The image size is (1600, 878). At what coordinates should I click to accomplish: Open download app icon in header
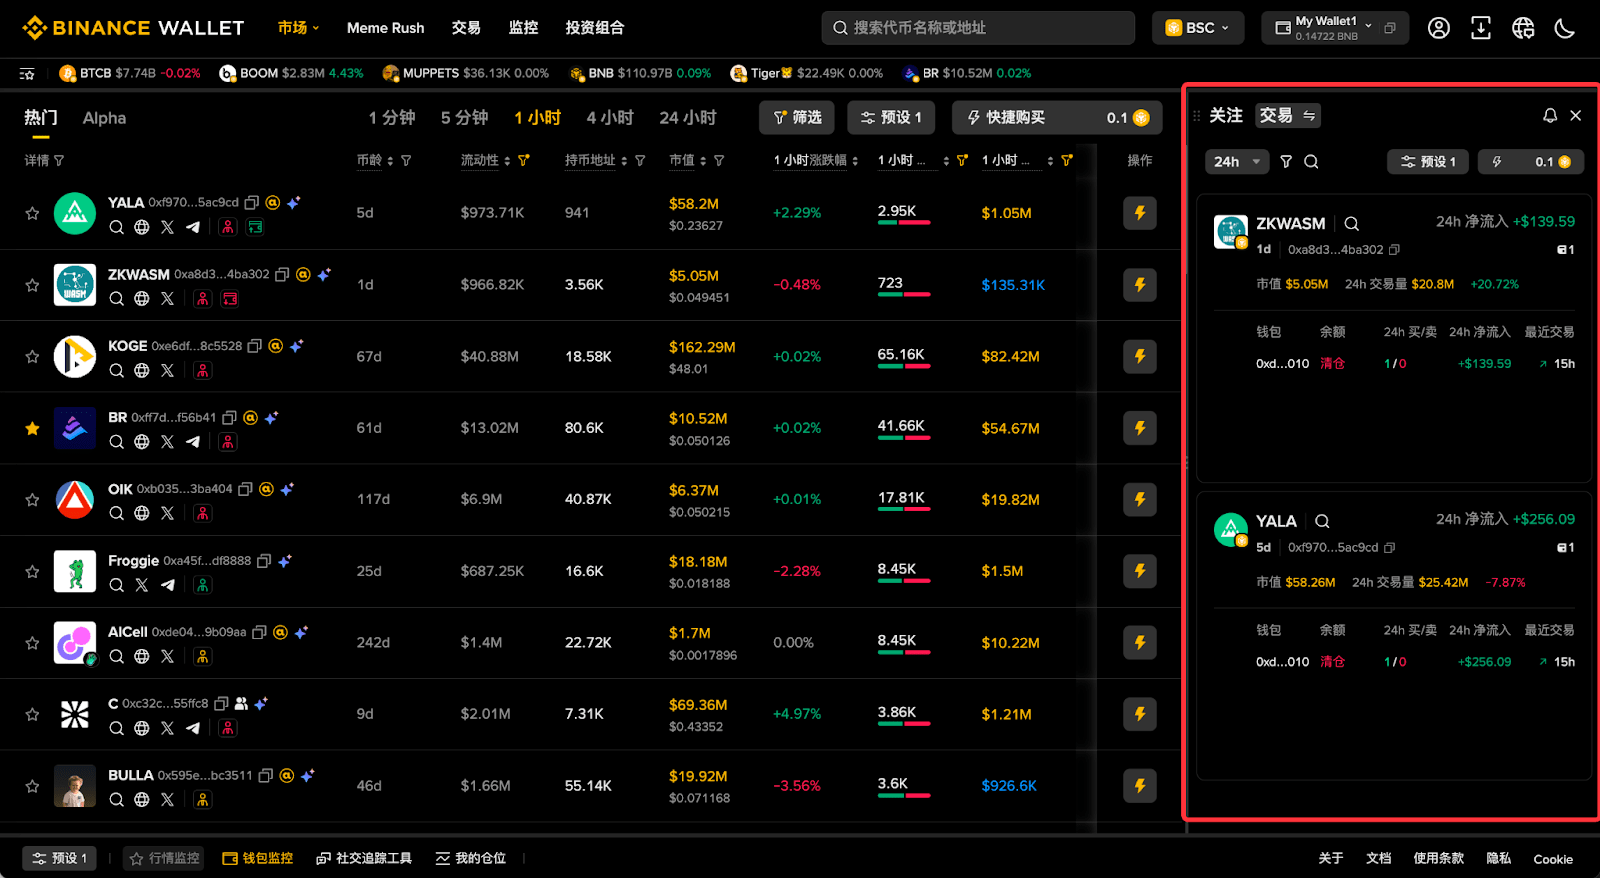tap(1481, 28)
